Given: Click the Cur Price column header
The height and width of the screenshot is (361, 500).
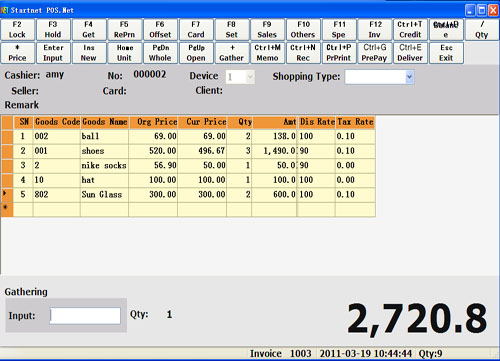Looking at the screenshot, I should 202,122.
